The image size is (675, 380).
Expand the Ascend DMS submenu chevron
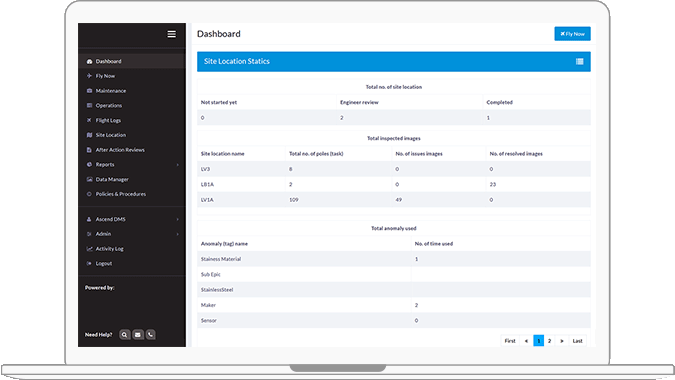177,219
